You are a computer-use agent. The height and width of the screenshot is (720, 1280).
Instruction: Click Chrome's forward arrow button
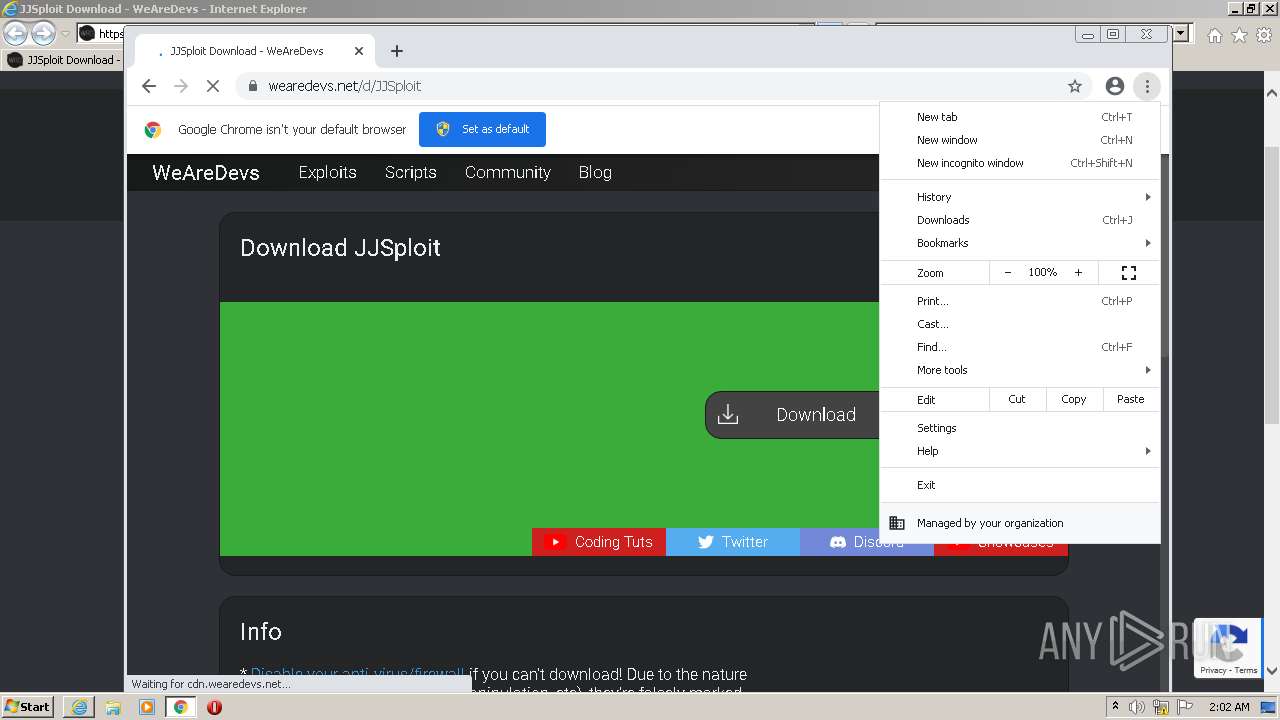coord(181,86)
